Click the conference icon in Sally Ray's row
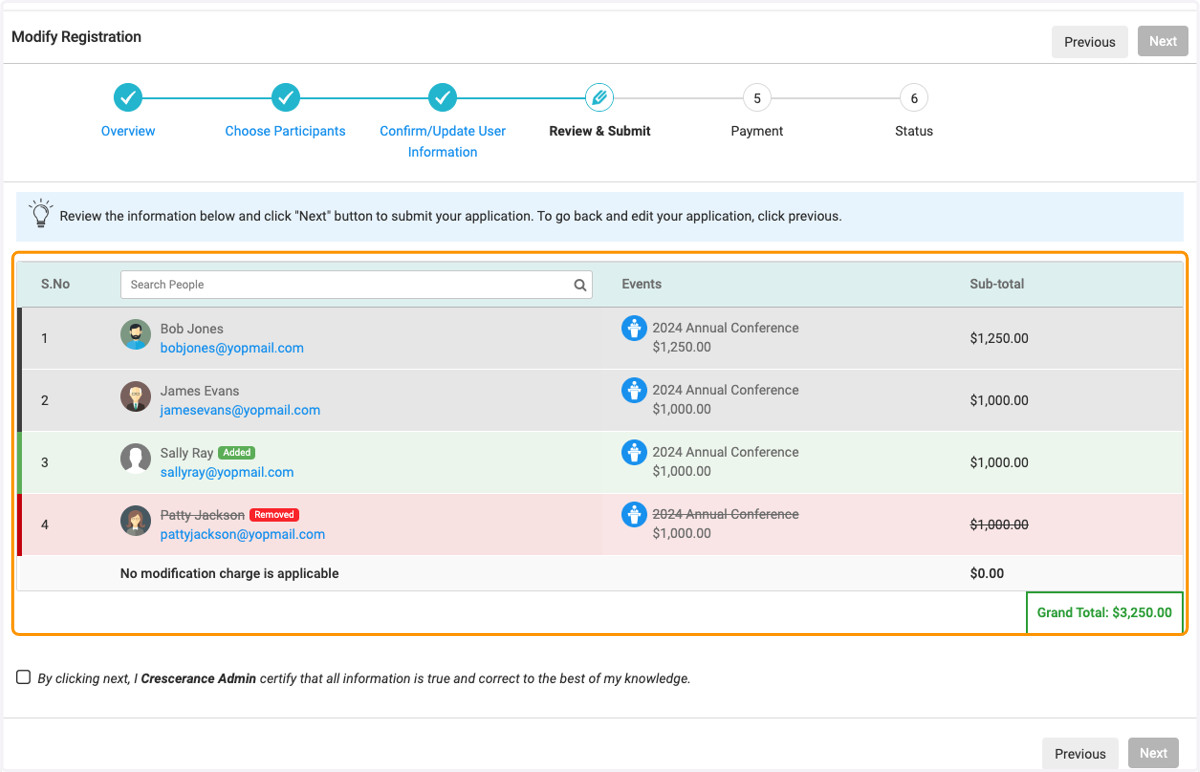This screenshot has height=772, width=1200. [634, 452]
